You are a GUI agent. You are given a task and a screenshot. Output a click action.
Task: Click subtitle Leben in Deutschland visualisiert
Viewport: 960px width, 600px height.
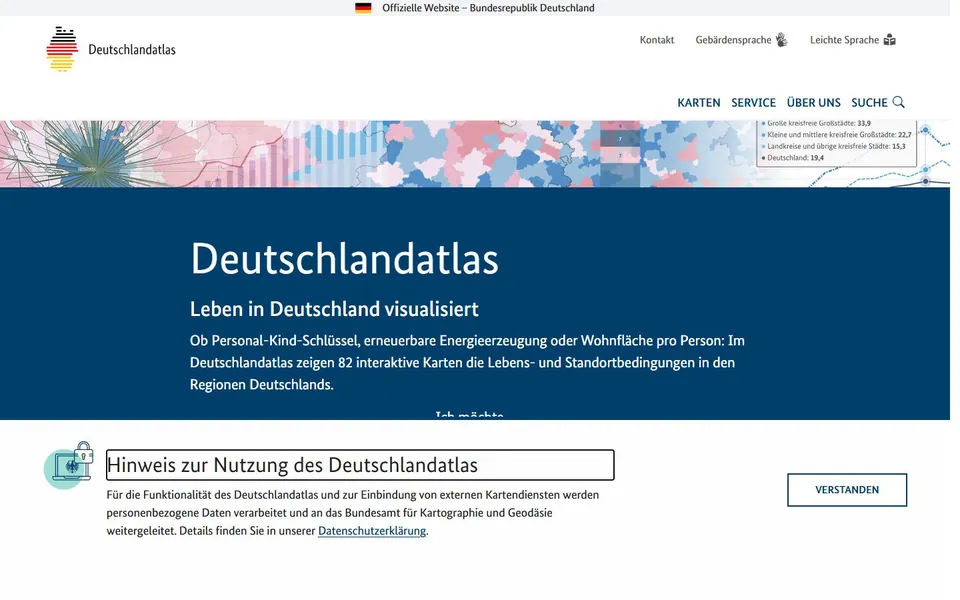point(334,309)
